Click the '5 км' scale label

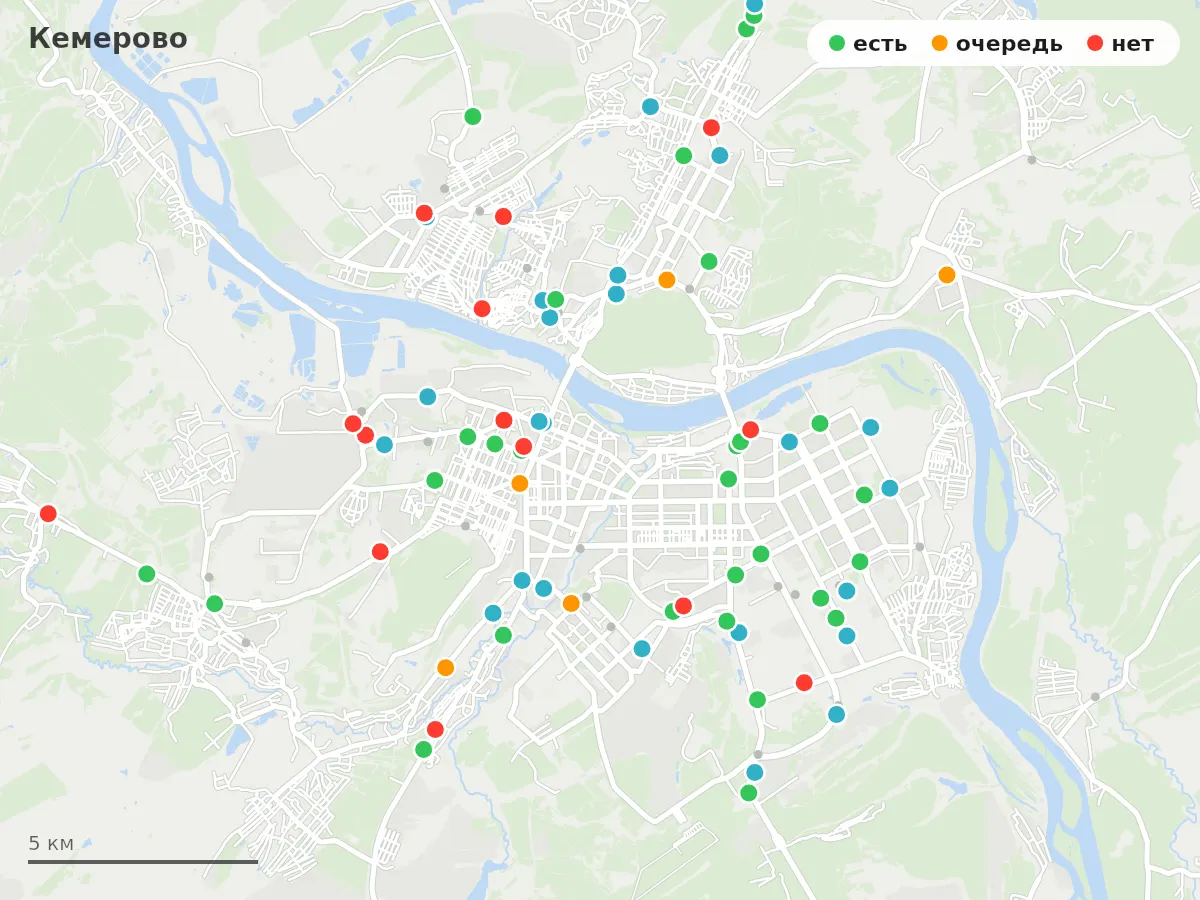point(51,843)
